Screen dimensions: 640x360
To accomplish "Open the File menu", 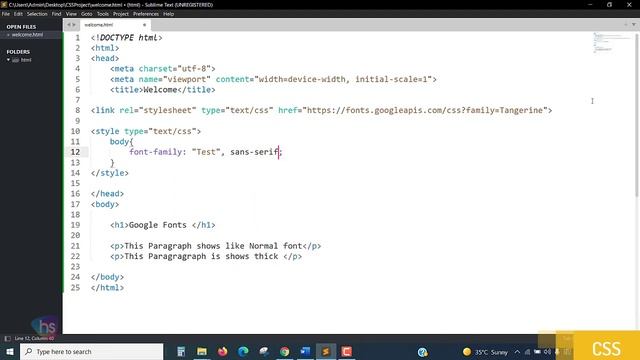I will click(x=6, y=14).
